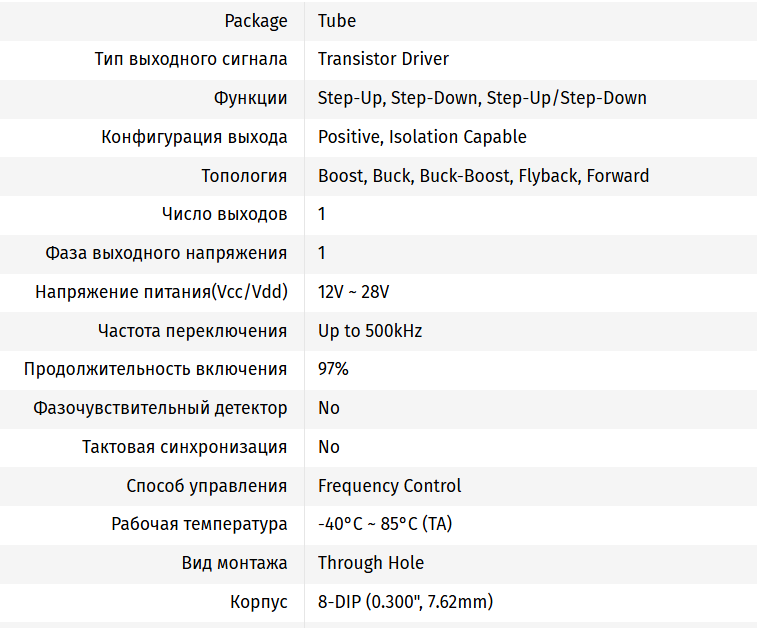757x628 pixels.
Task: Click the 'Transistor Driver' value
Action: [383, 59]
